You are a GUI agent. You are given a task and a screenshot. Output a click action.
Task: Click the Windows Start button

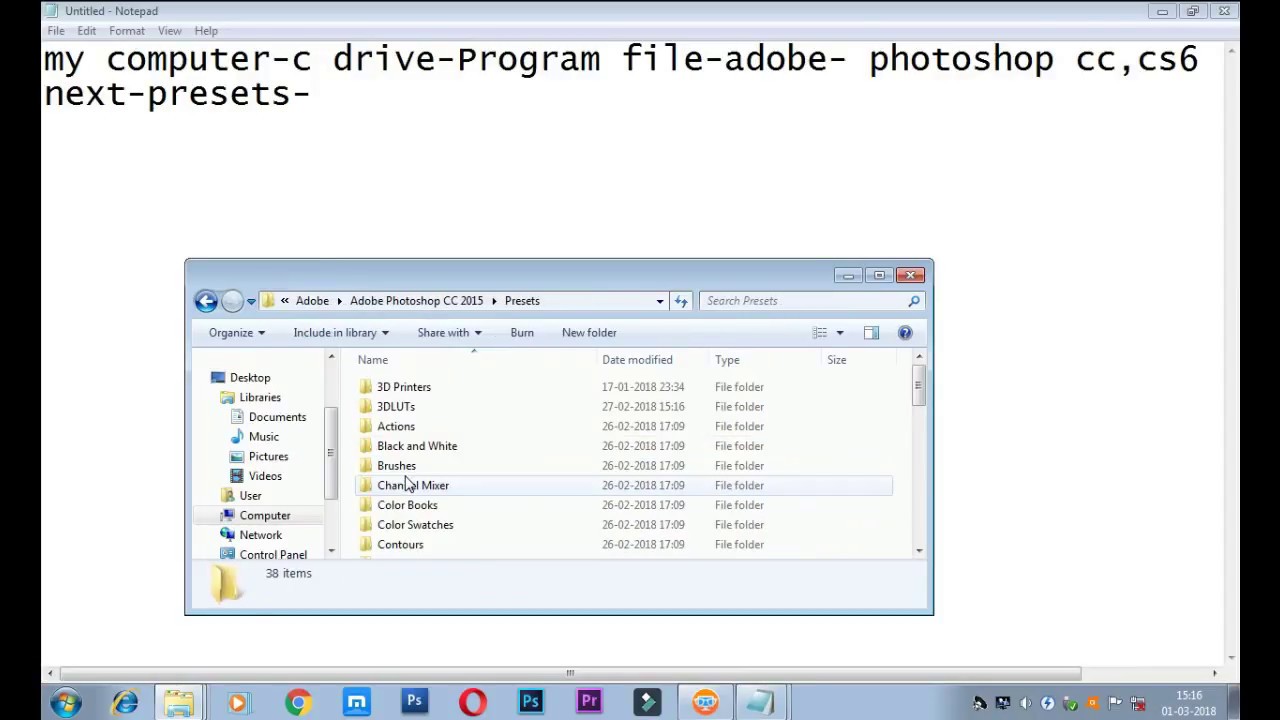(x=66, y=702)
